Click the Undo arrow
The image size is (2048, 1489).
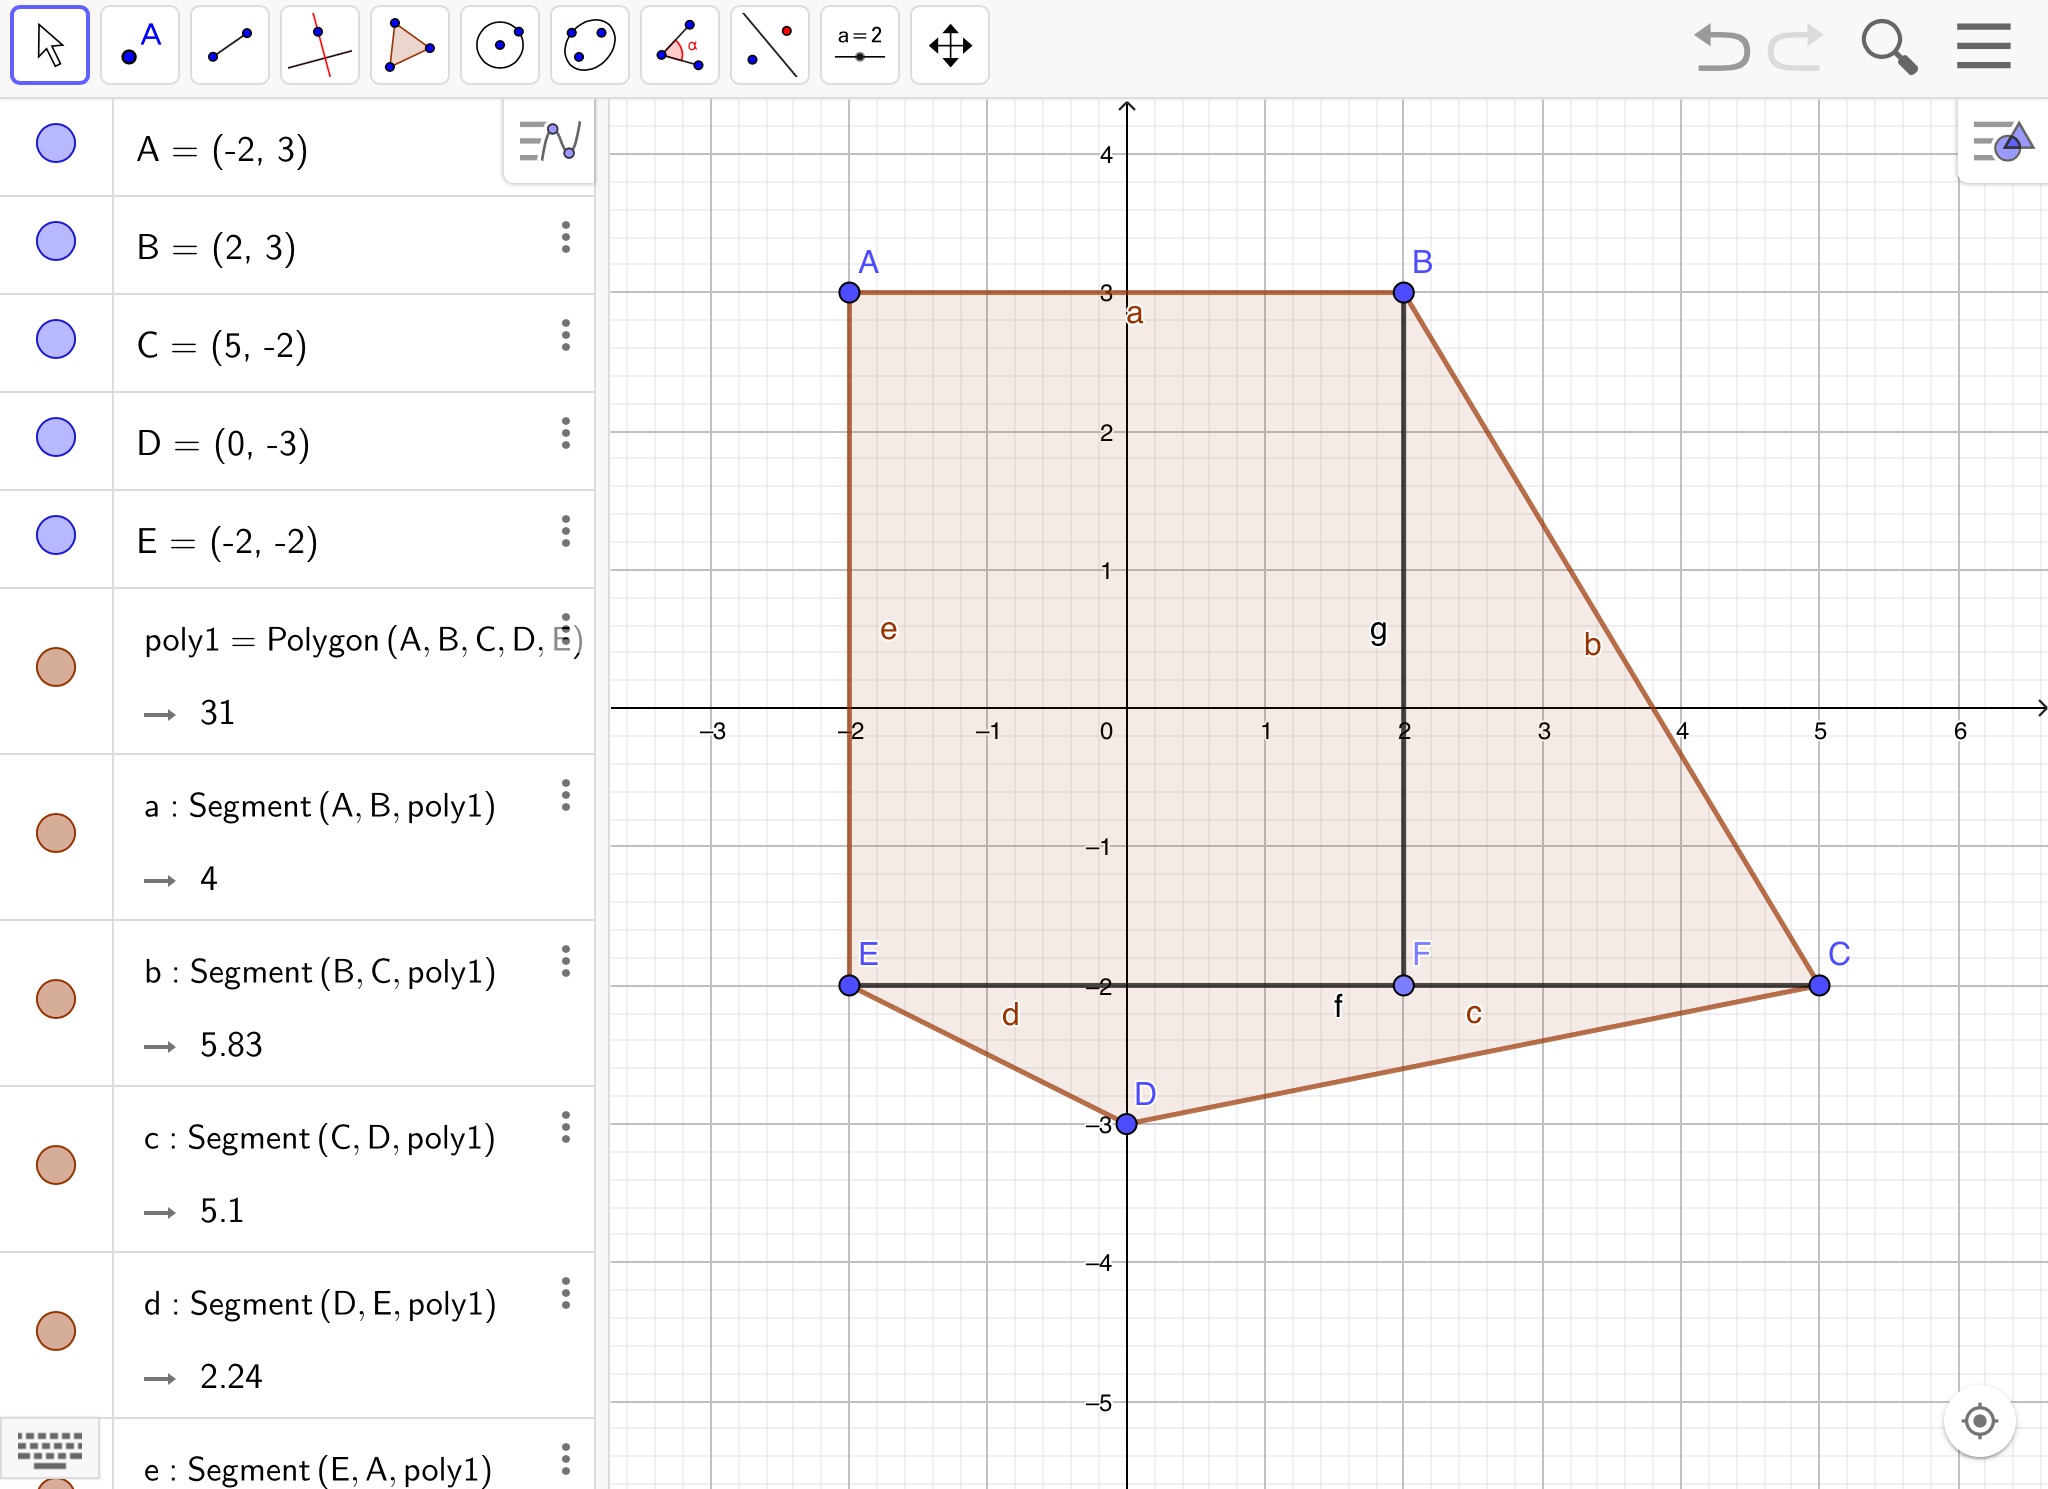pyautogui.click(x=1722, y=47)
